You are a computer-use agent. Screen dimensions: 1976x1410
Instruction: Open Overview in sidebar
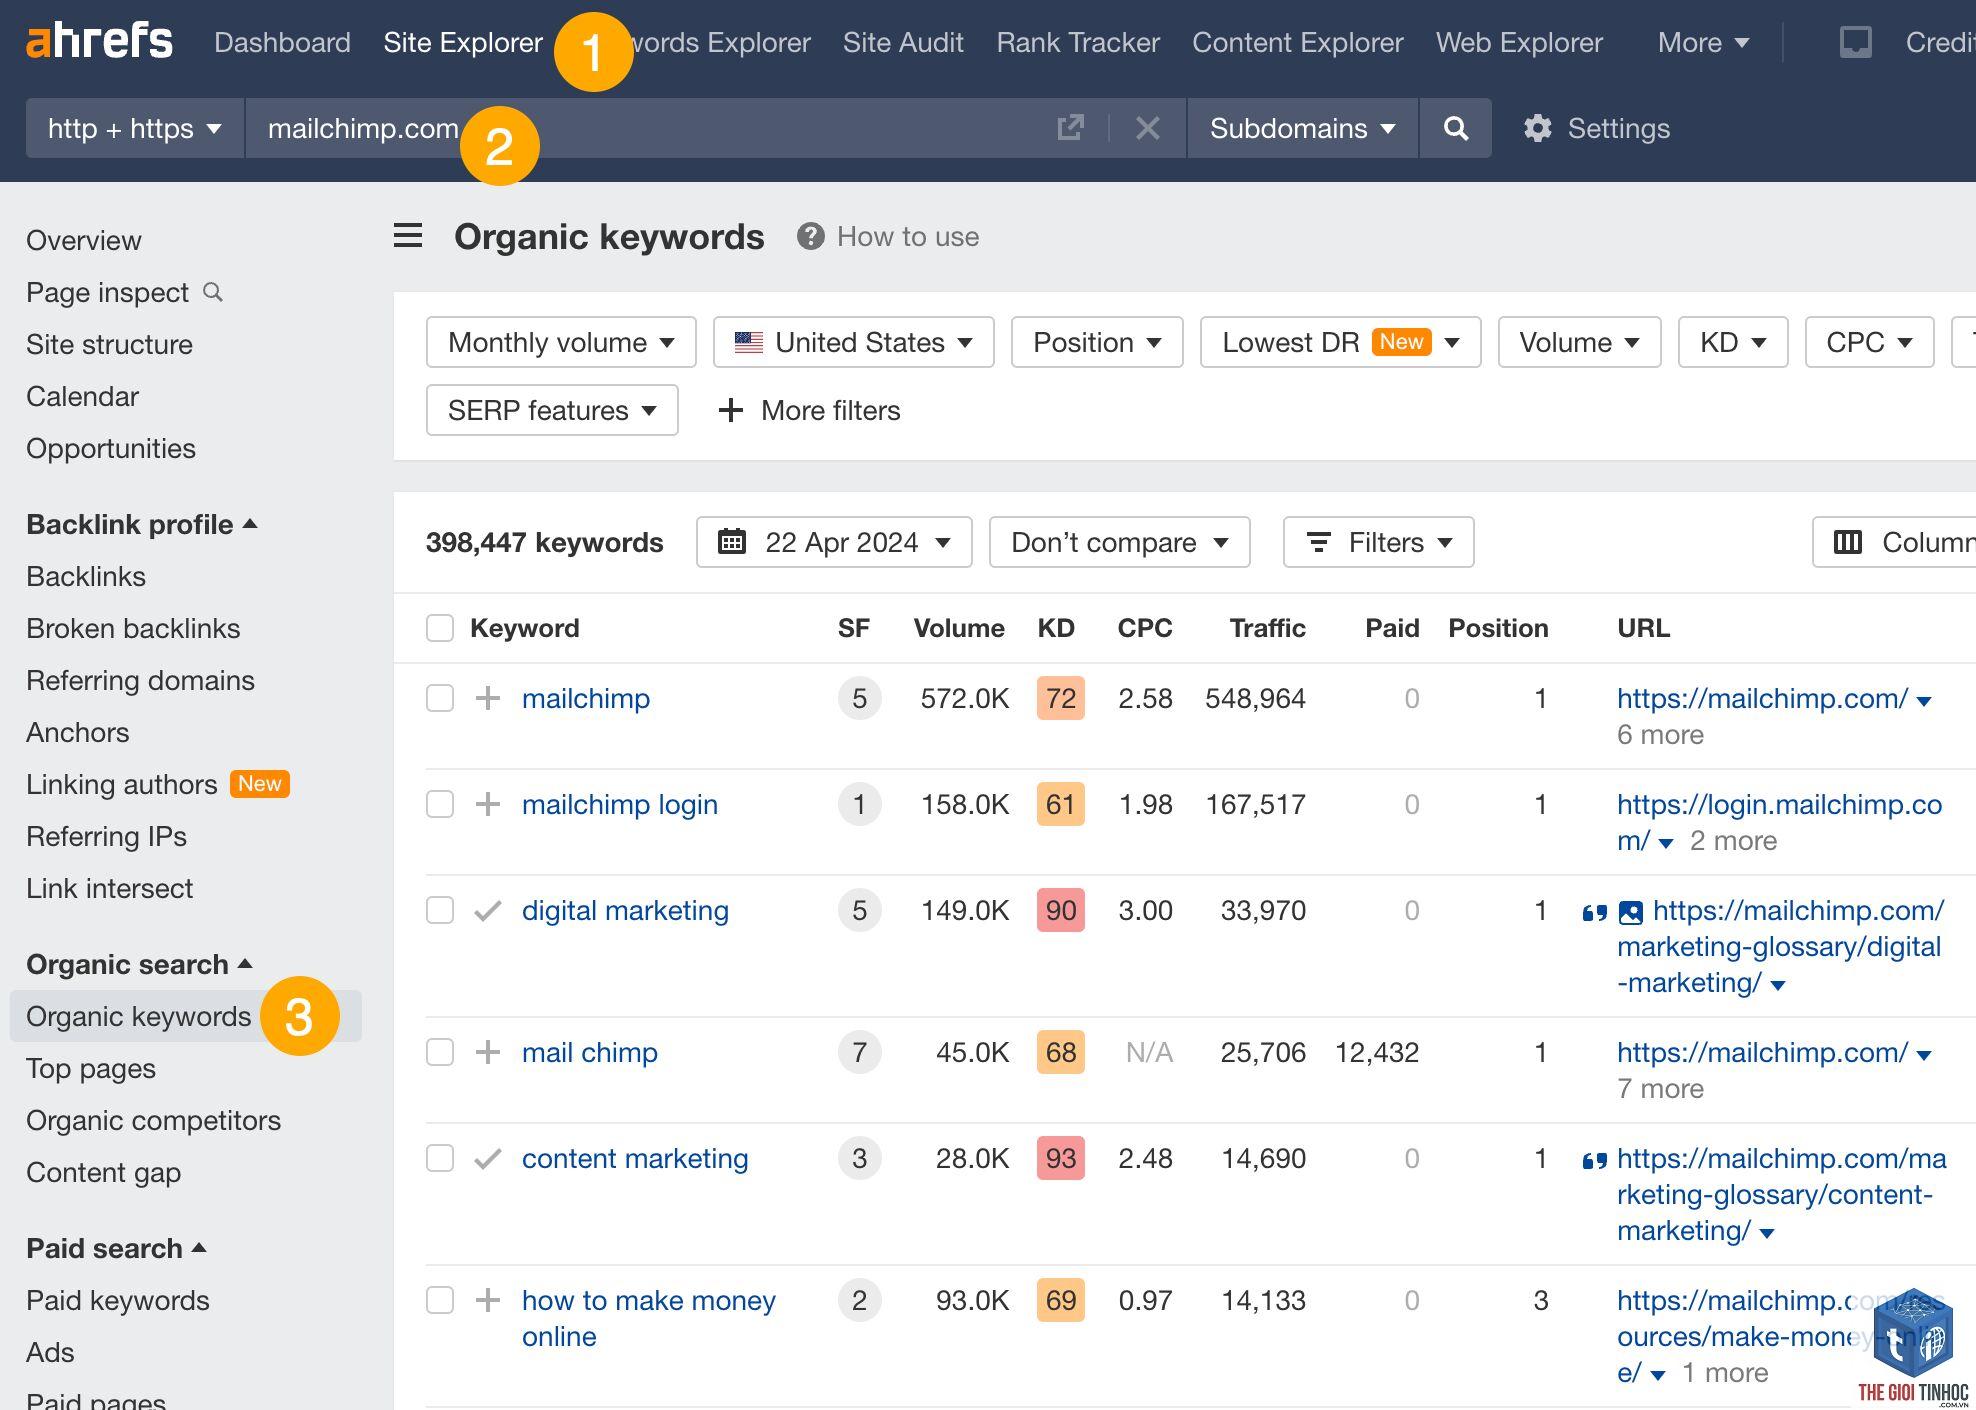84,240
